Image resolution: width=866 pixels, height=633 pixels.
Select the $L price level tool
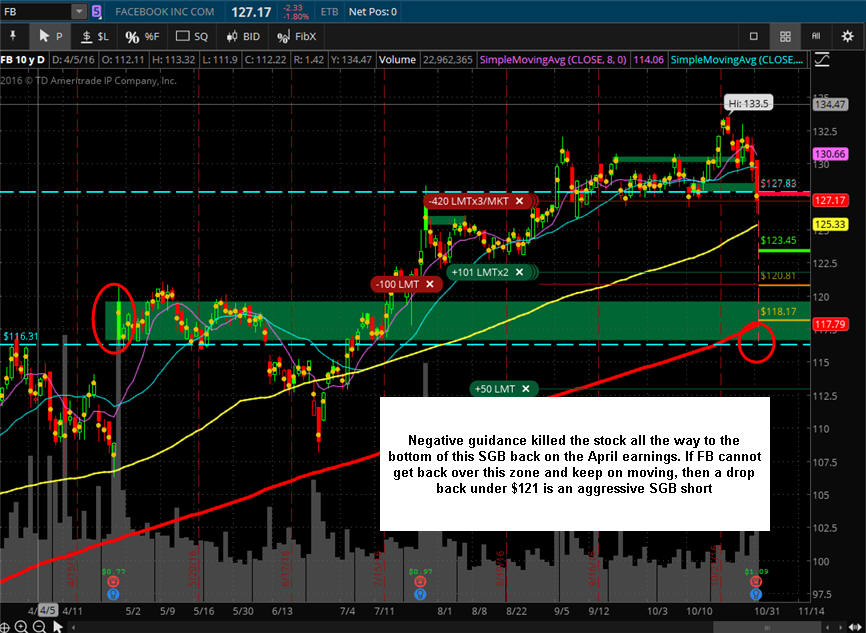[95, 36]
